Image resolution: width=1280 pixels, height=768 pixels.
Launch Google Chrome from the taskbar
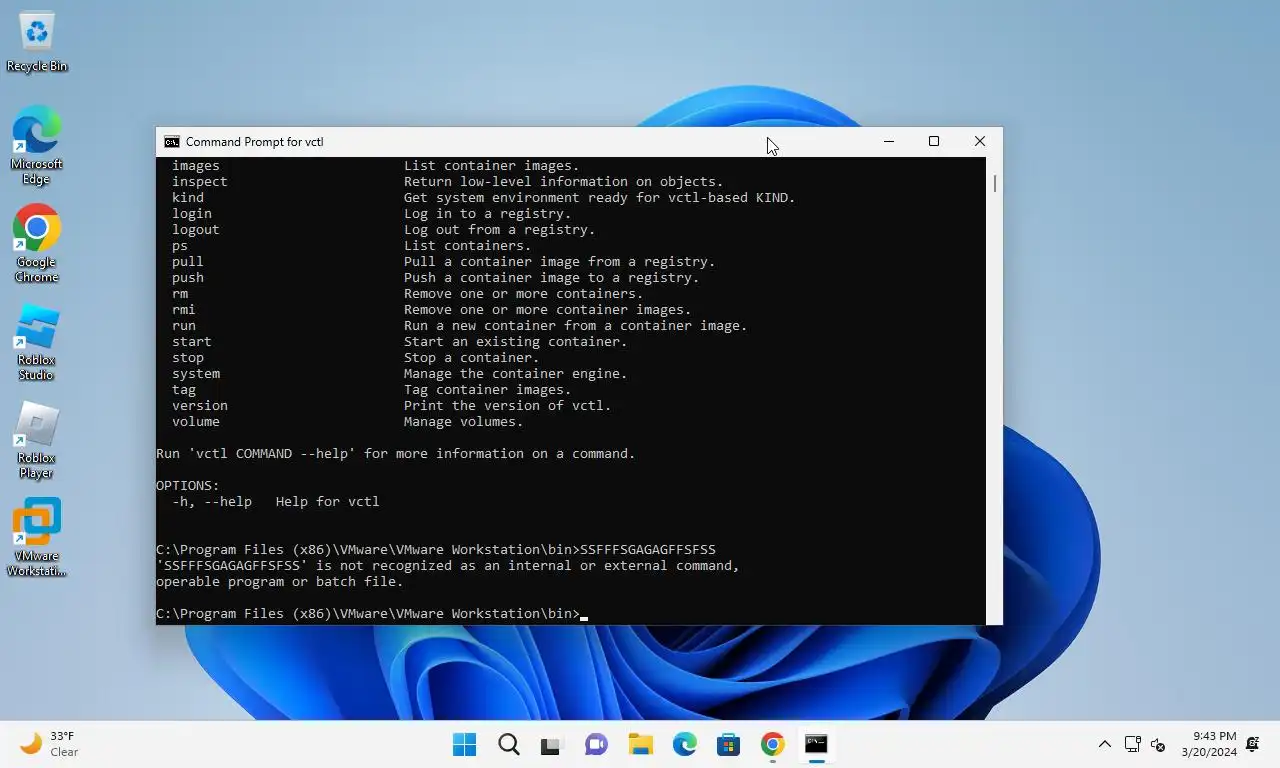tap(772, 744)
